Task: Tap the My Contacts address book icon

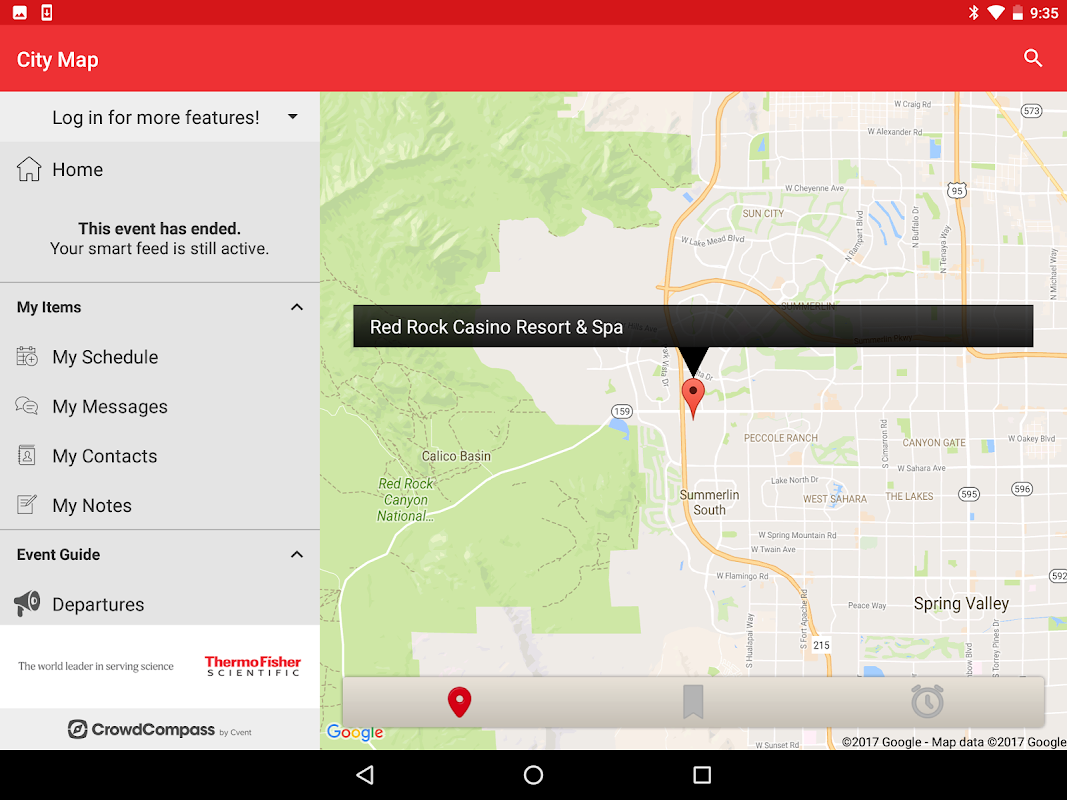Action: tap(27, 455)
